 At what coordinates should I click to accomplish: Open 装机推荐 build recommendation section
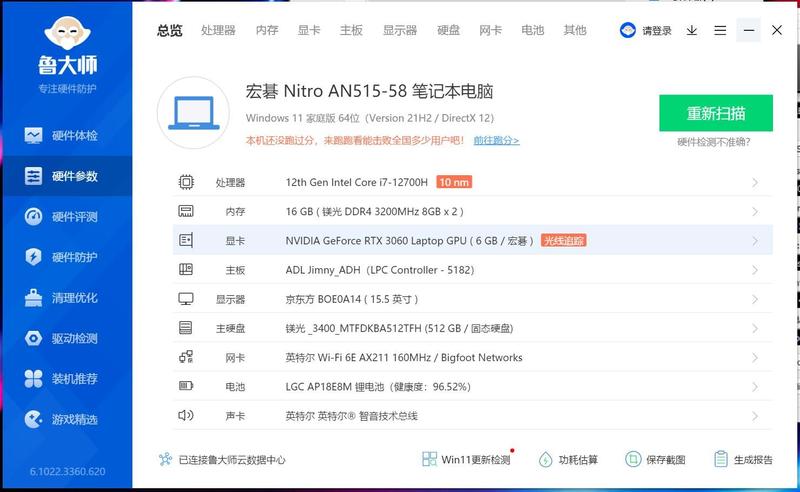coord(61,379)
